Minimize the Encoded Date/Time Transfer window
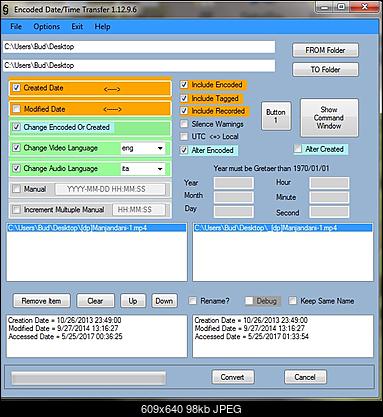 pos(325,7)
